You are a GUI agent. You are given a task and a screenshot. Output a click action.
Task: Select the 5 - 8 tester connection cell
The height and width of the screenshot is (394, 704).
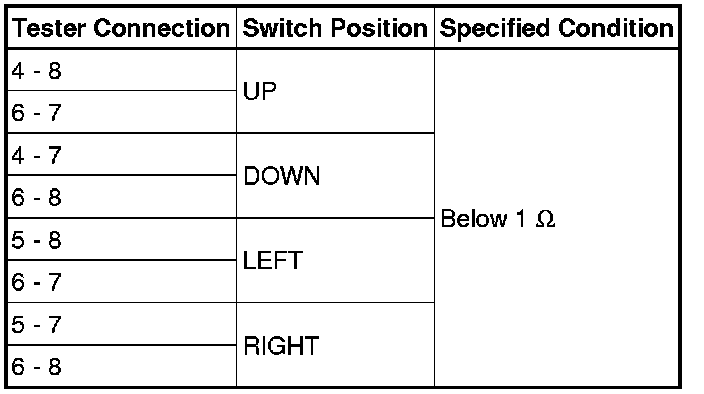coord(122,239)
